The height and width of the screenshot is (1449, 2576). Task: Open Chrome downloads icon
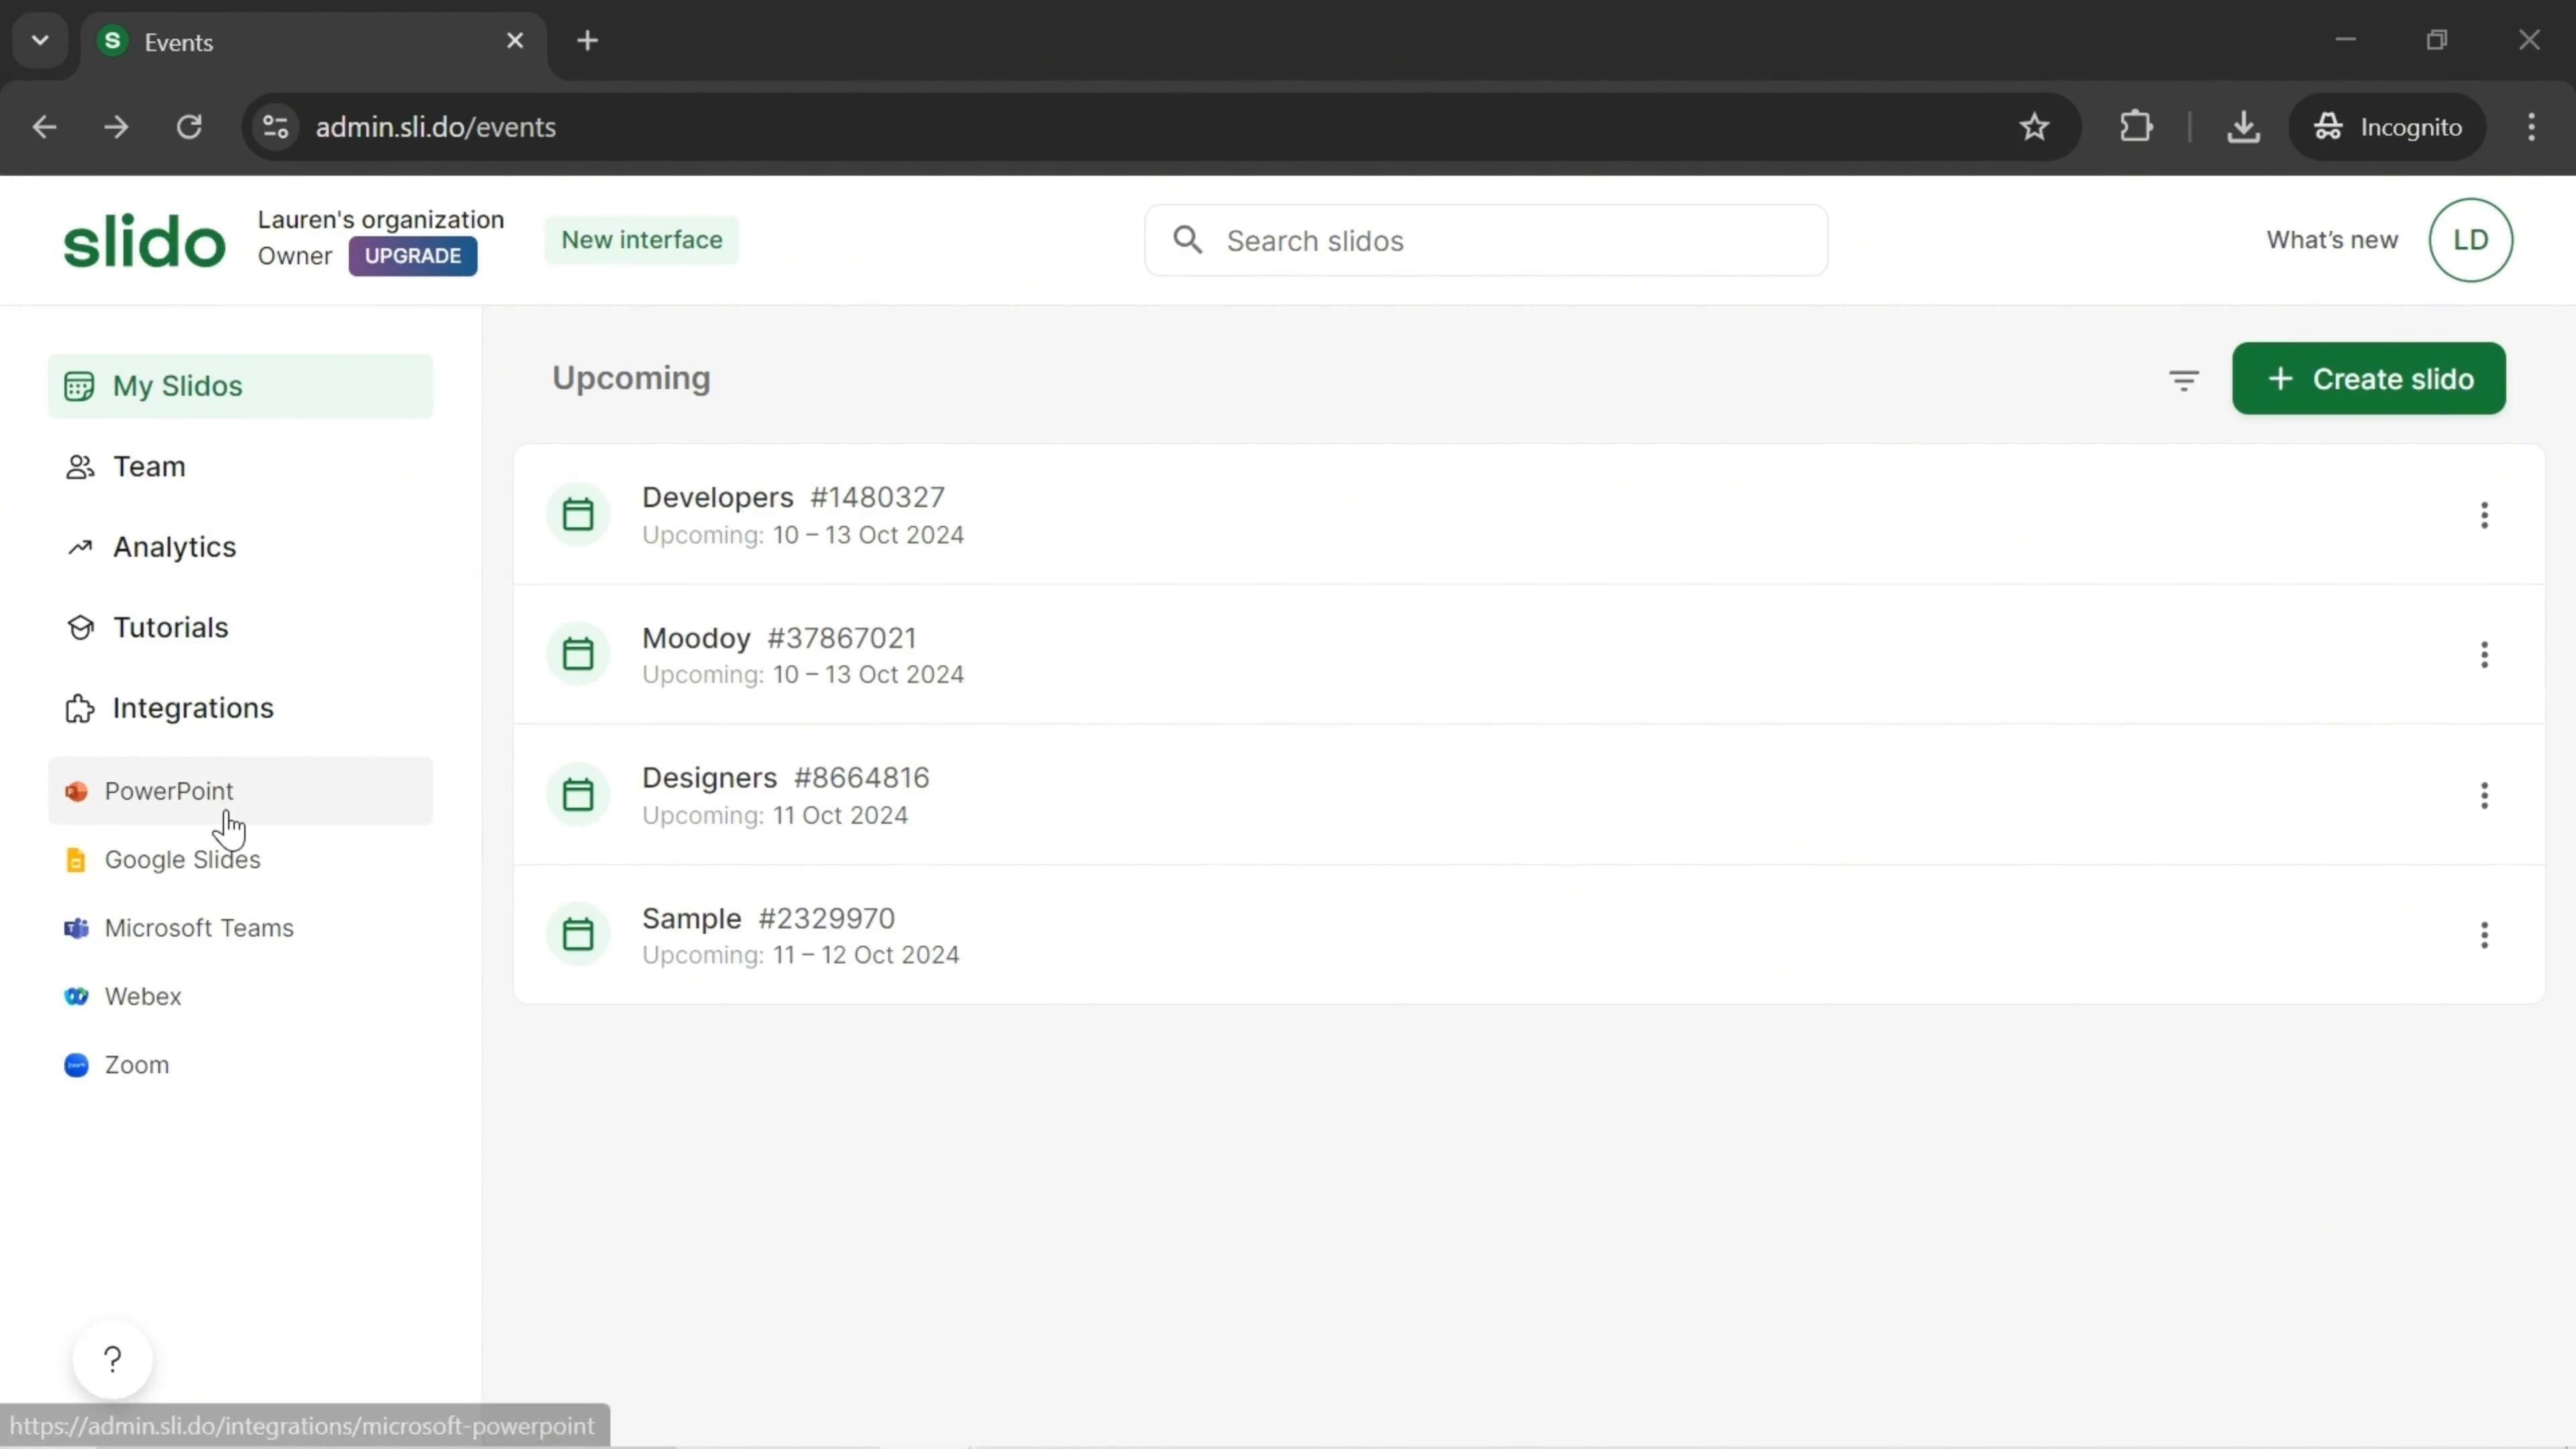[2243, 127]
